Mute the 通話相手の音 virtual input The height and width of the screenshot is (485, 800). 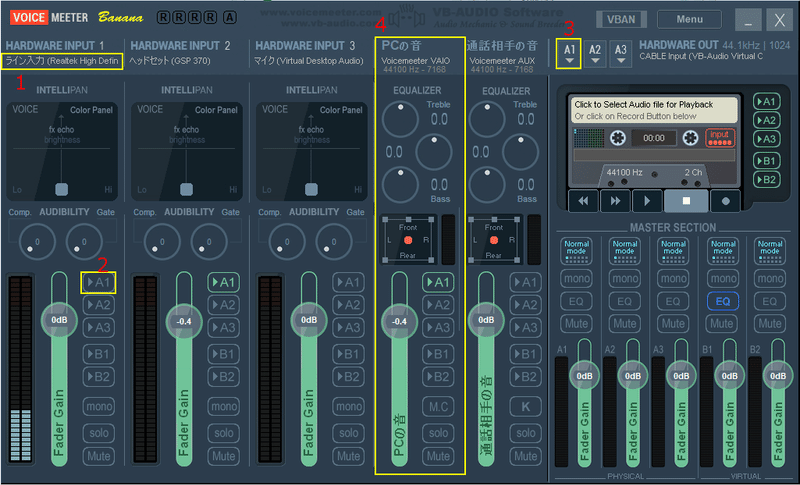526,456
